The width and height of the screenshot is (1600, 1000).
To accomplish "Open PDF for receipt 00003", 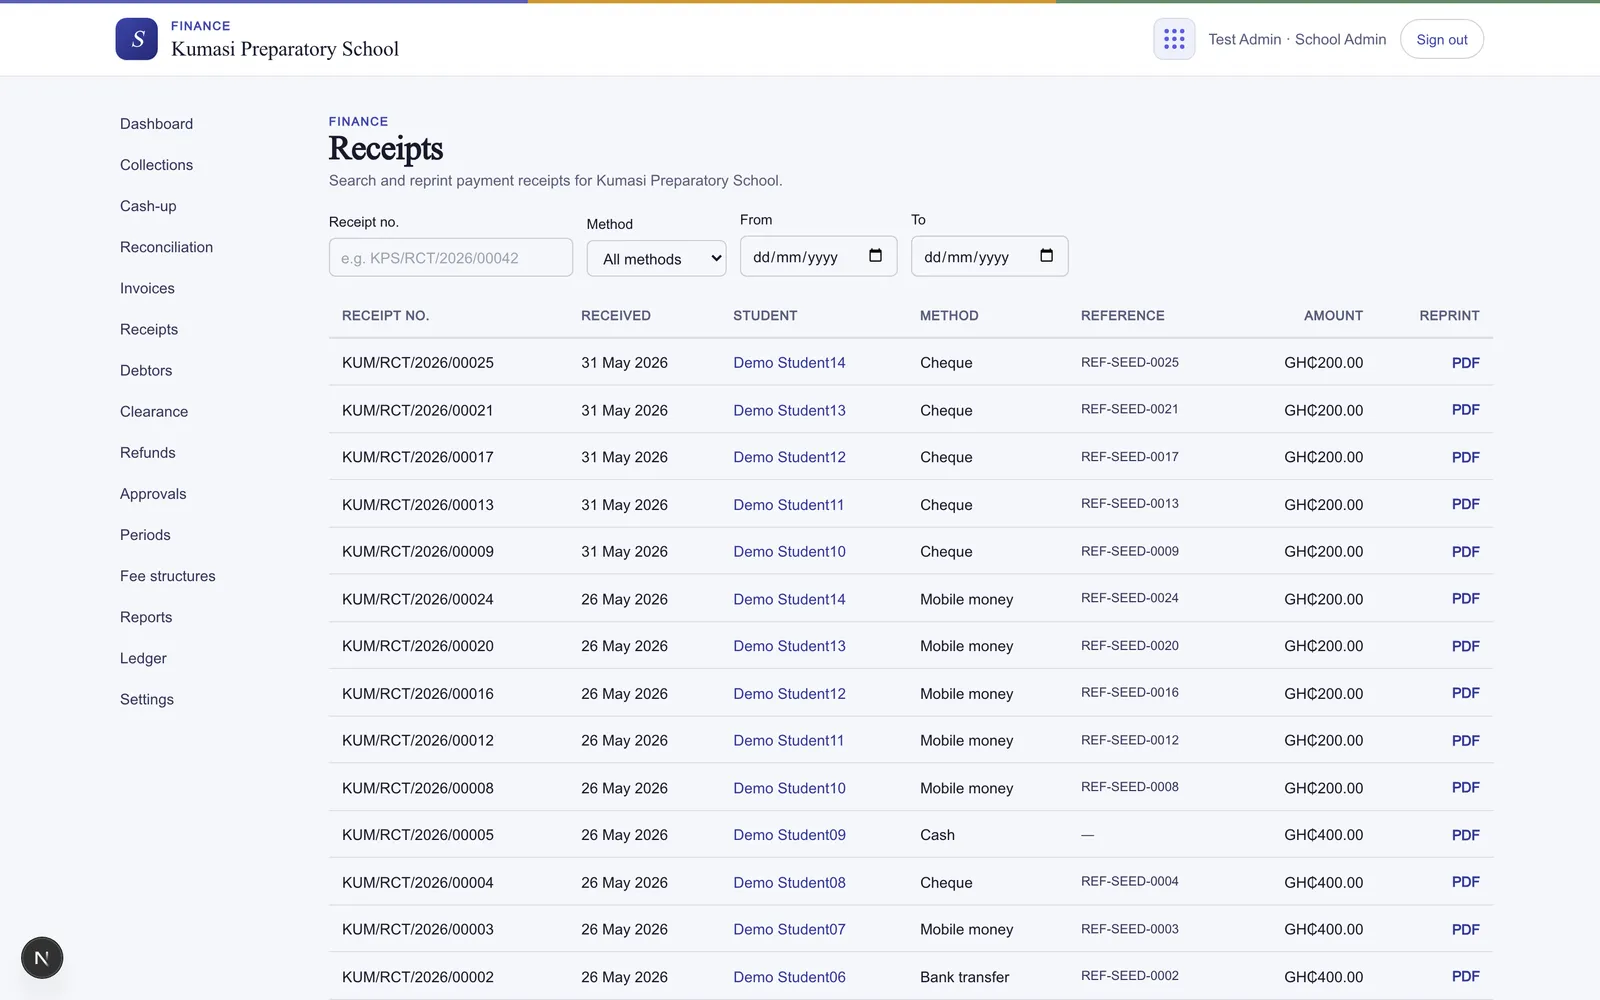I will [1465, 930].
